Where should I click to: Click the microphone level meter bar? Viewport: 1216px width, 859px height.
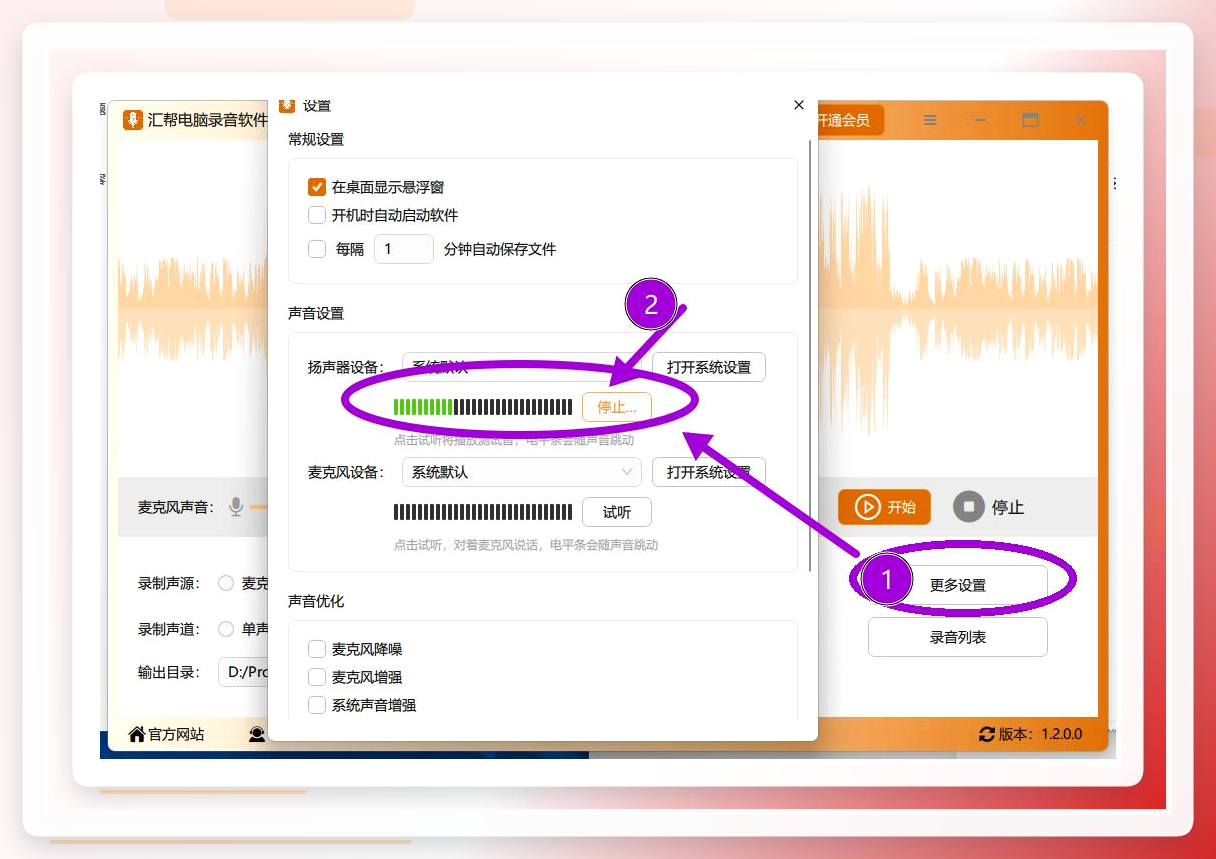tap(483, 512)
